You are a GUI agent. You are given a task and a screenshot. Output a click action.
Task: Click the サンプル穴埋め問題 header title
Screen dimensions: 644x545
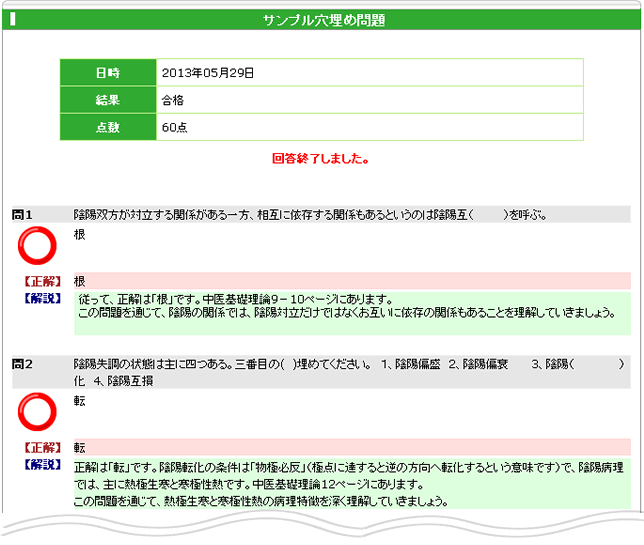pyautogui.click(x=324, y=20)
